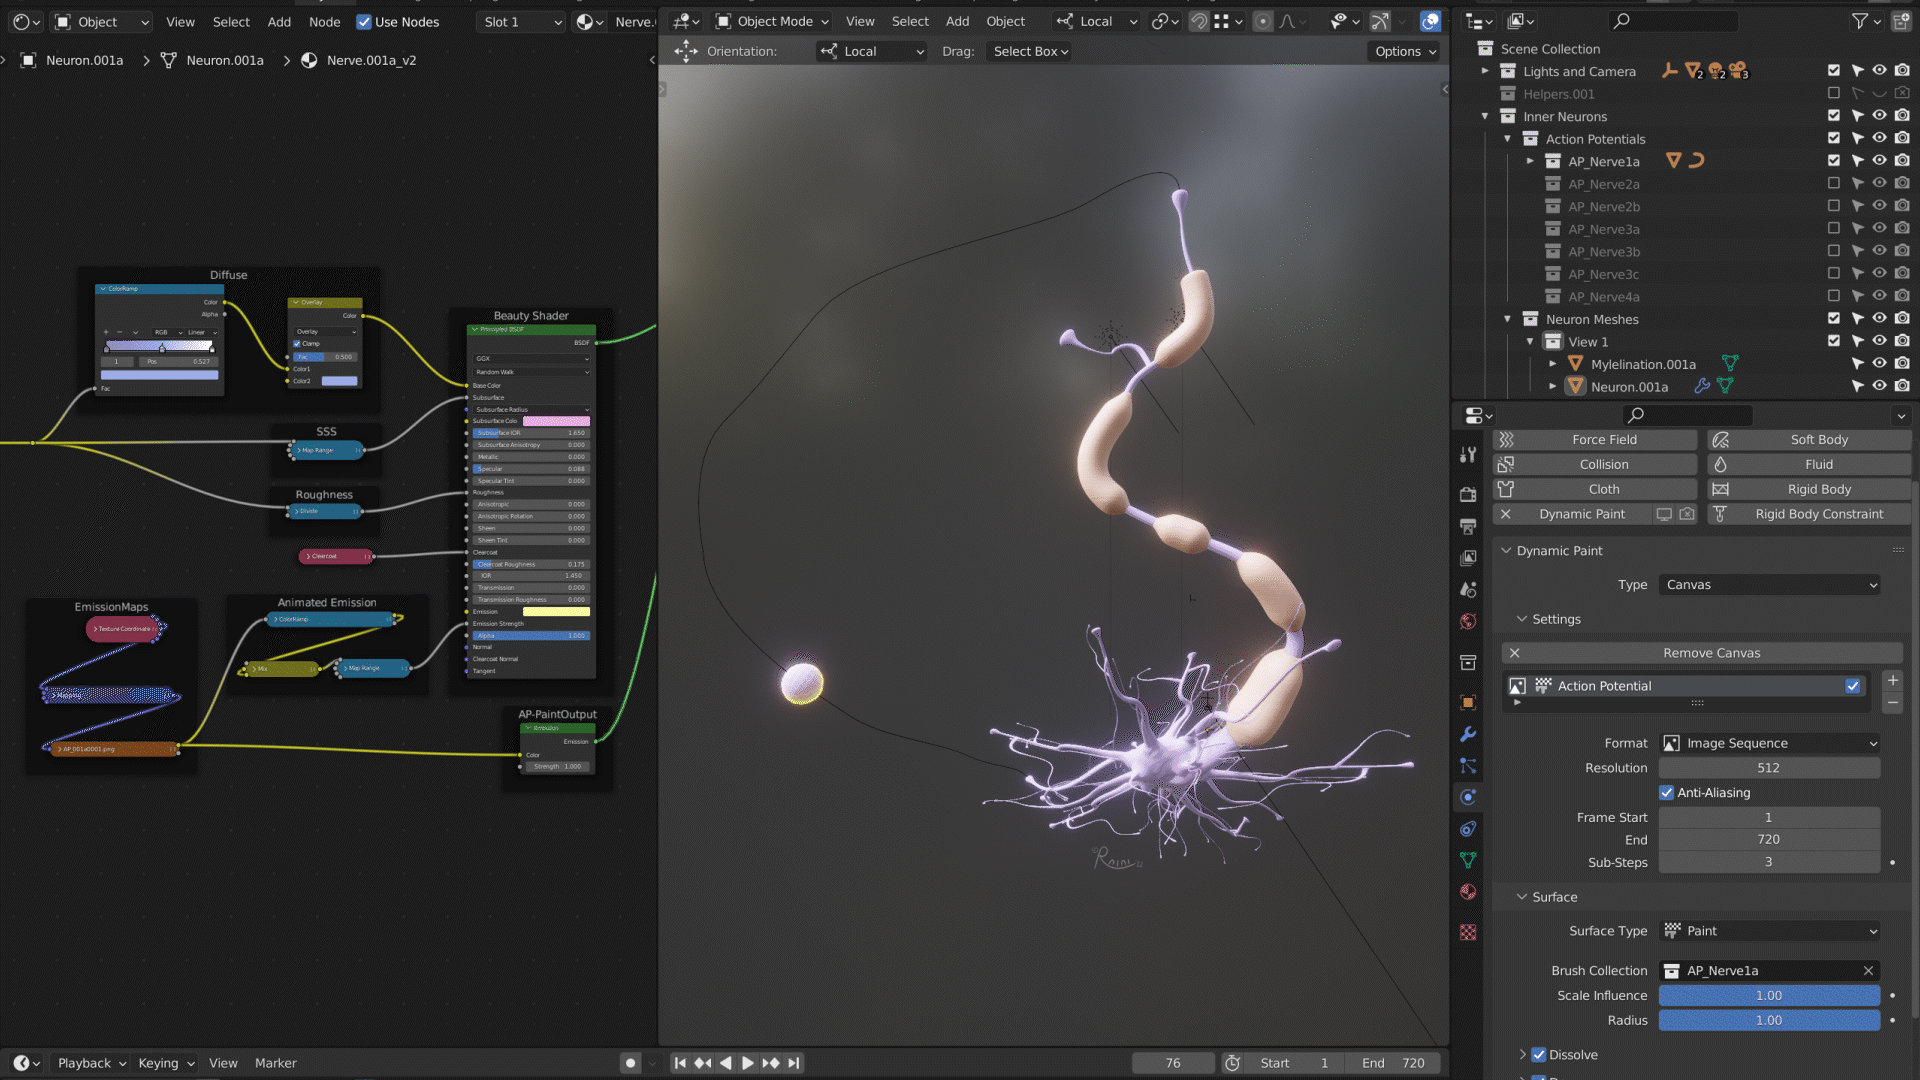
Task: Toggle viewport rendered shading sphere icon
Action: pyautogui.click(x=1431, y=21)
